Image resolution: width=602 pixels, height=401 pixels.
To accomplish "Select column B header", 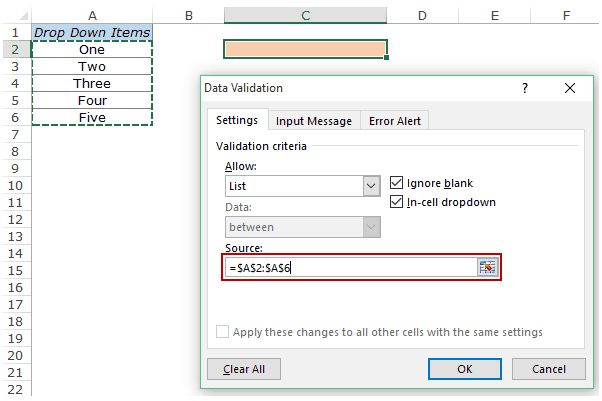I will click(189, 16).
